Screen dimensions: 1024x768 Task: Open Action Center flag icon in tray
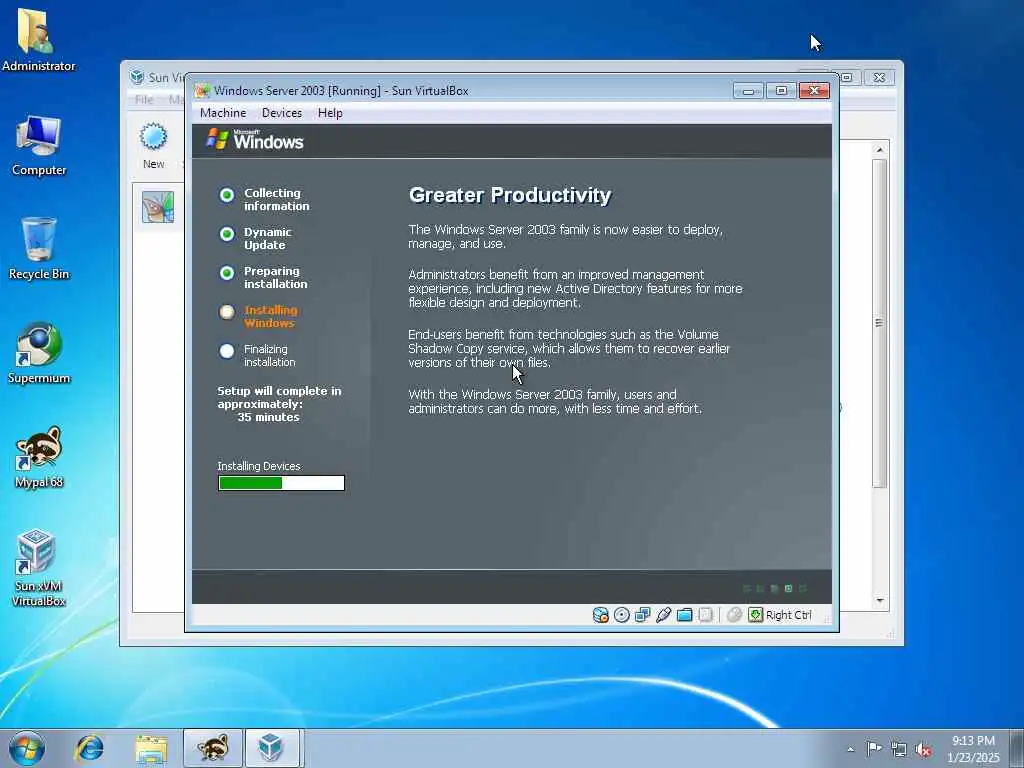874,748
